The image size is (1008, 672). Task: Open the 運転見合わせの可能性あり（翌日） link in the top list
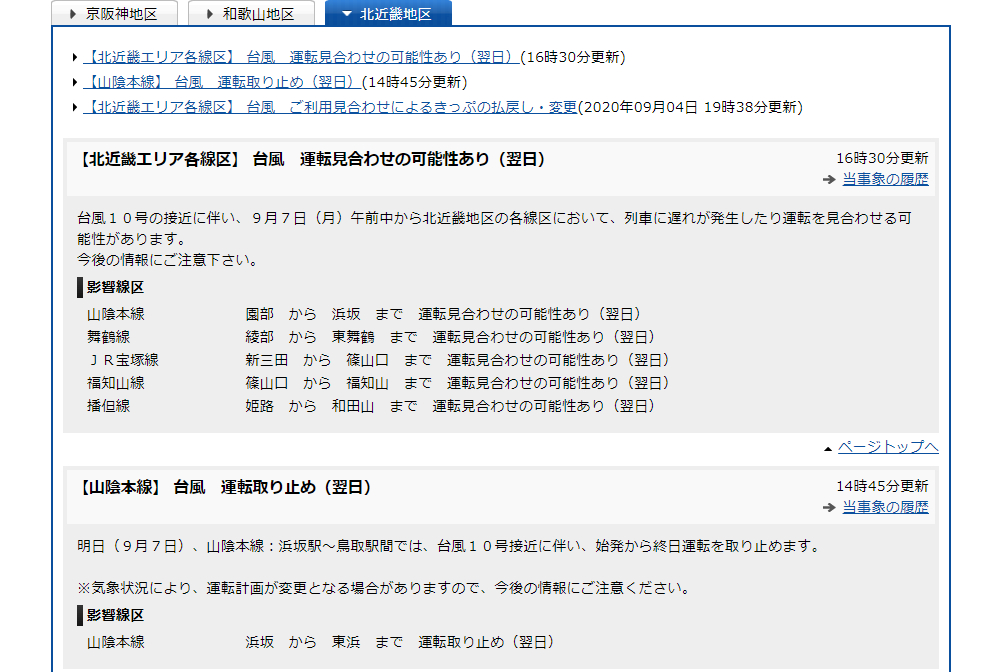301,57
